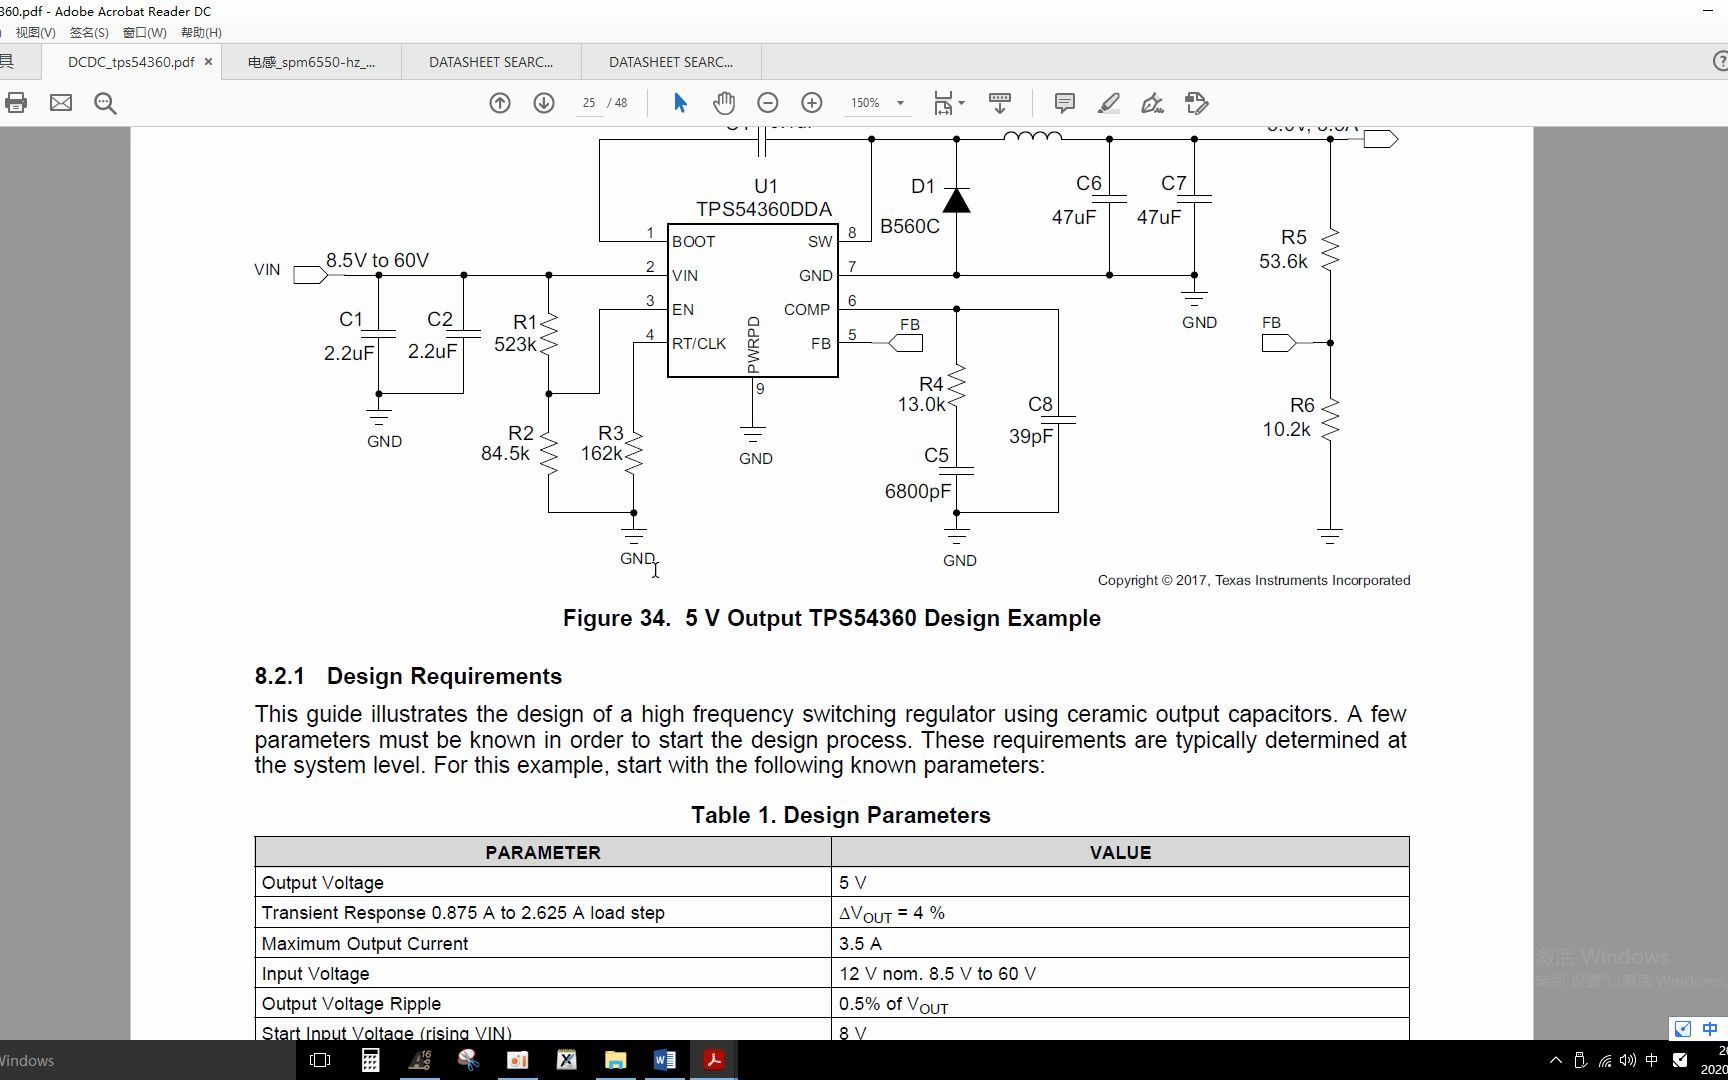Screen dimensions: 1728x1080
Task: Edit the page number field showing 25
Action: 589,103
